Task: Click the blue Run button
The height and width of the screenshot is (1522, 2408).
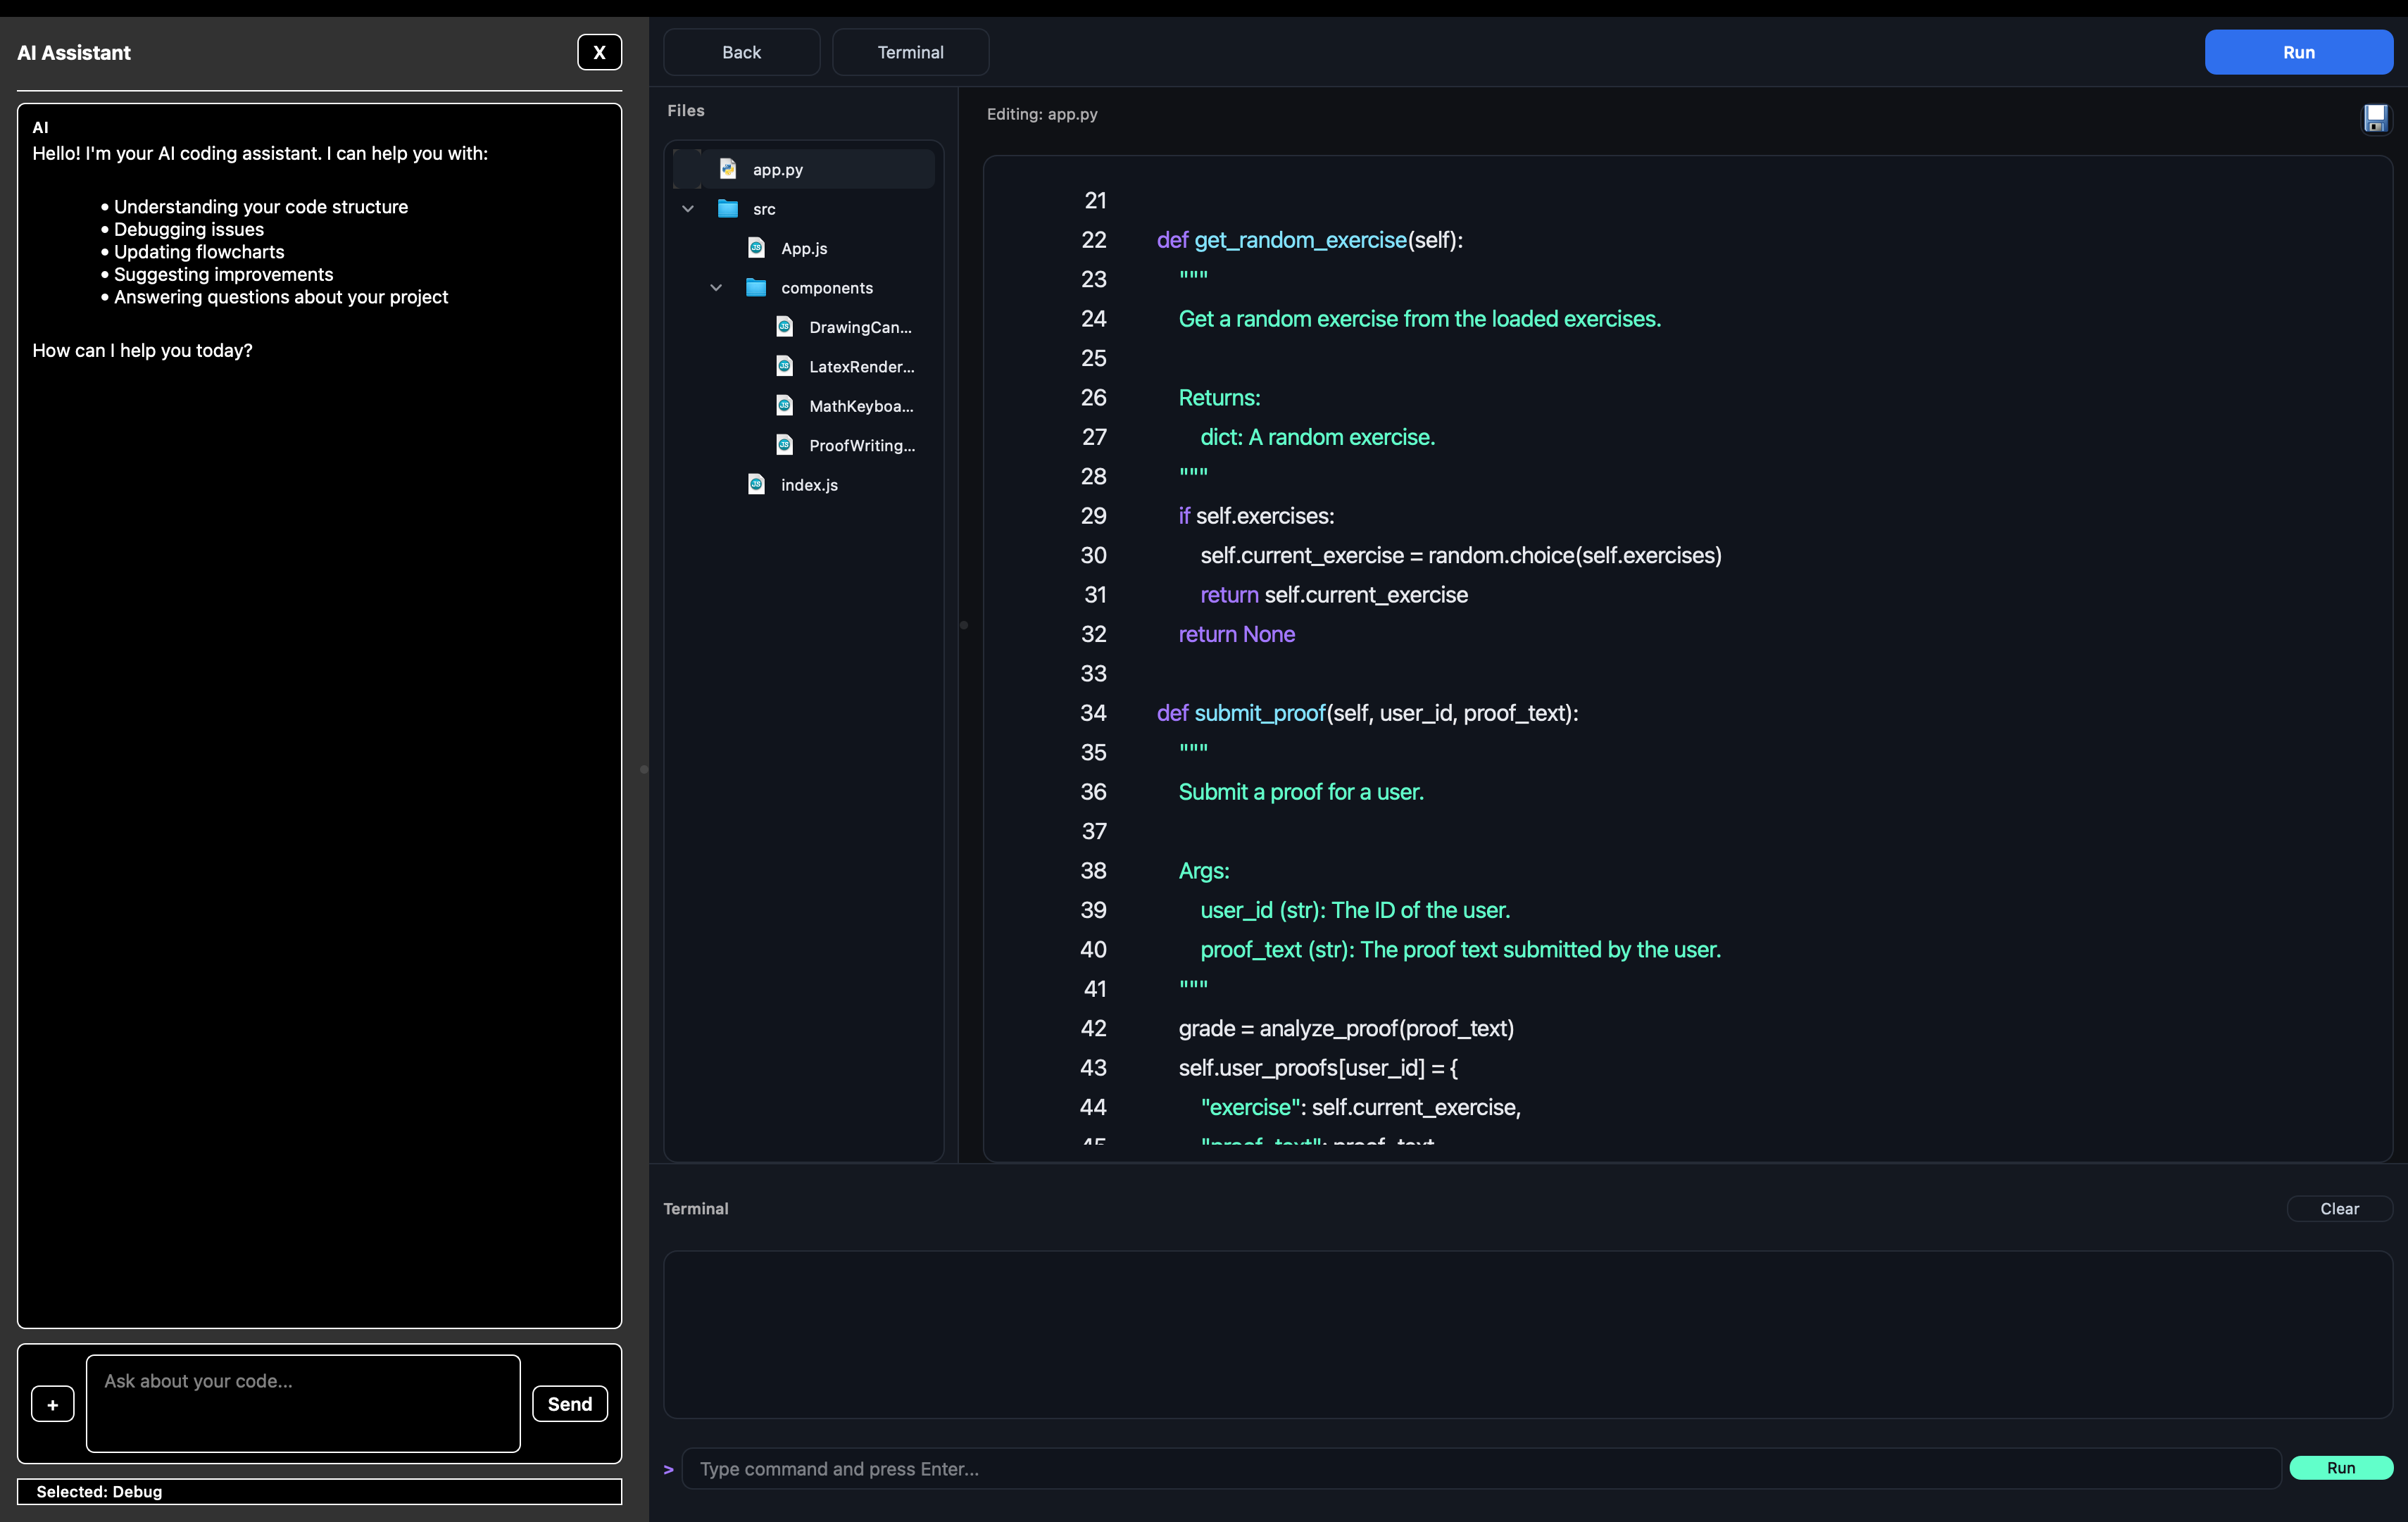Action: 2297,52
